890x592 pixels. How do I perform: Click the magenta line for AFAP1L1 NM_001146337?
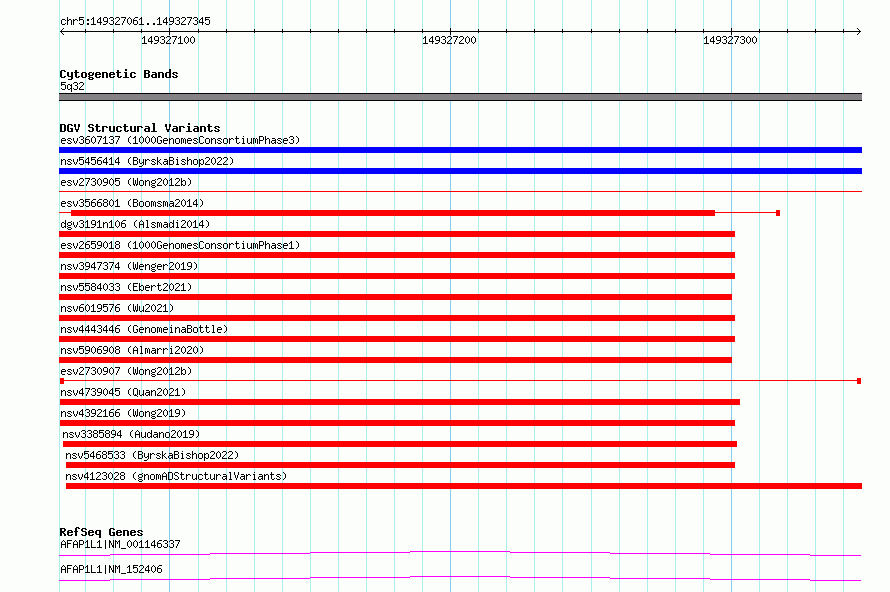[x=460, y=553]
